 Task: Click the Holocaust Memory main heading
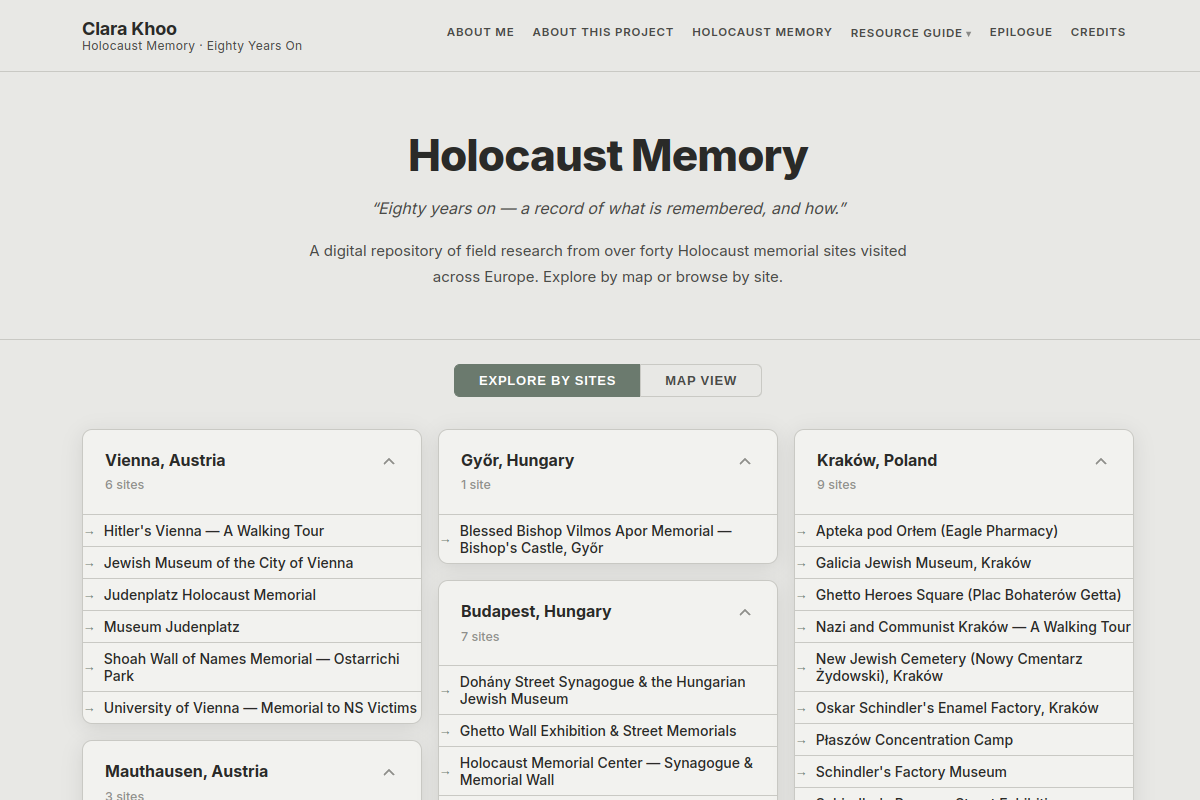coord(608,156)
